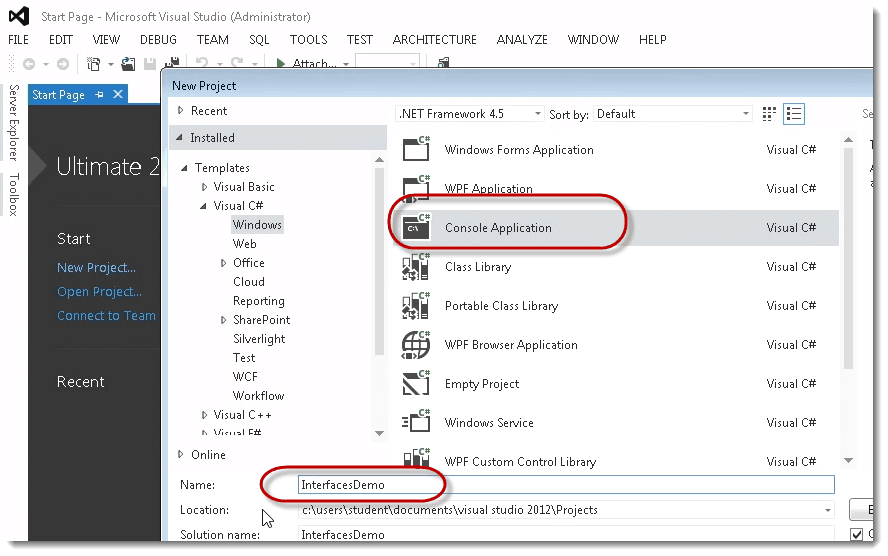Screen dimensions: 888x556
Task: Expand the SharePoint node
Action: pyautogui.click(x=224, y=320)
